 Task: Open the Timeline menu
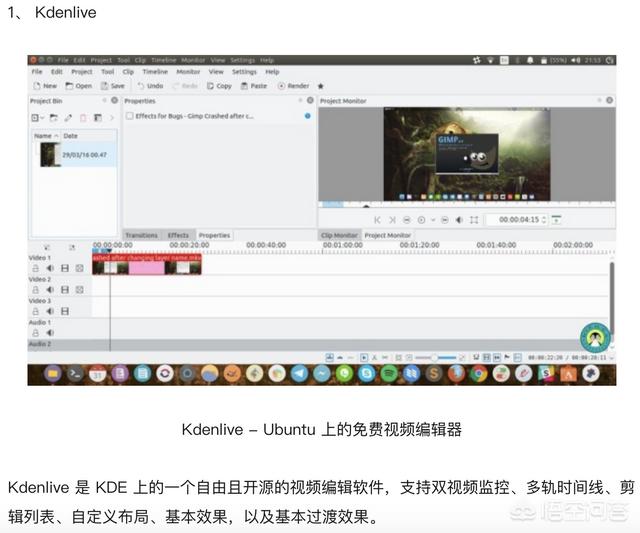tap(155, 72)
